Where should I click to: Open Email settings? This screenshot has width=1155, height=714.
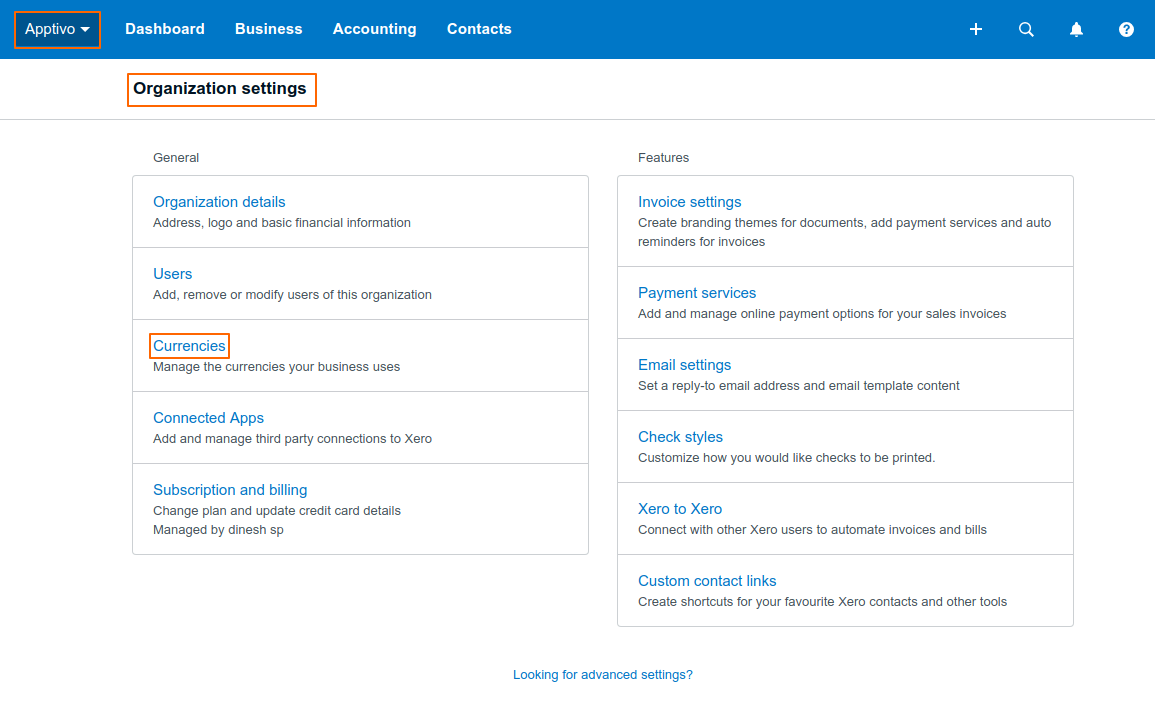[x=685, y=365]
